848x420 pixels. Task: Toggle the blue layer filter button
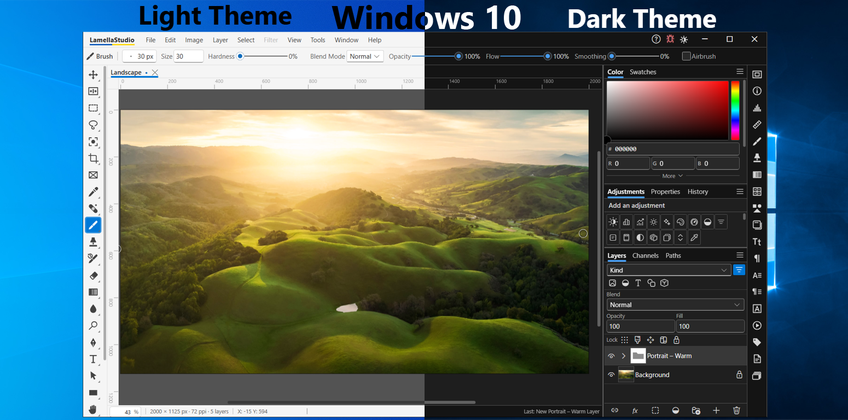coord(739,270)
